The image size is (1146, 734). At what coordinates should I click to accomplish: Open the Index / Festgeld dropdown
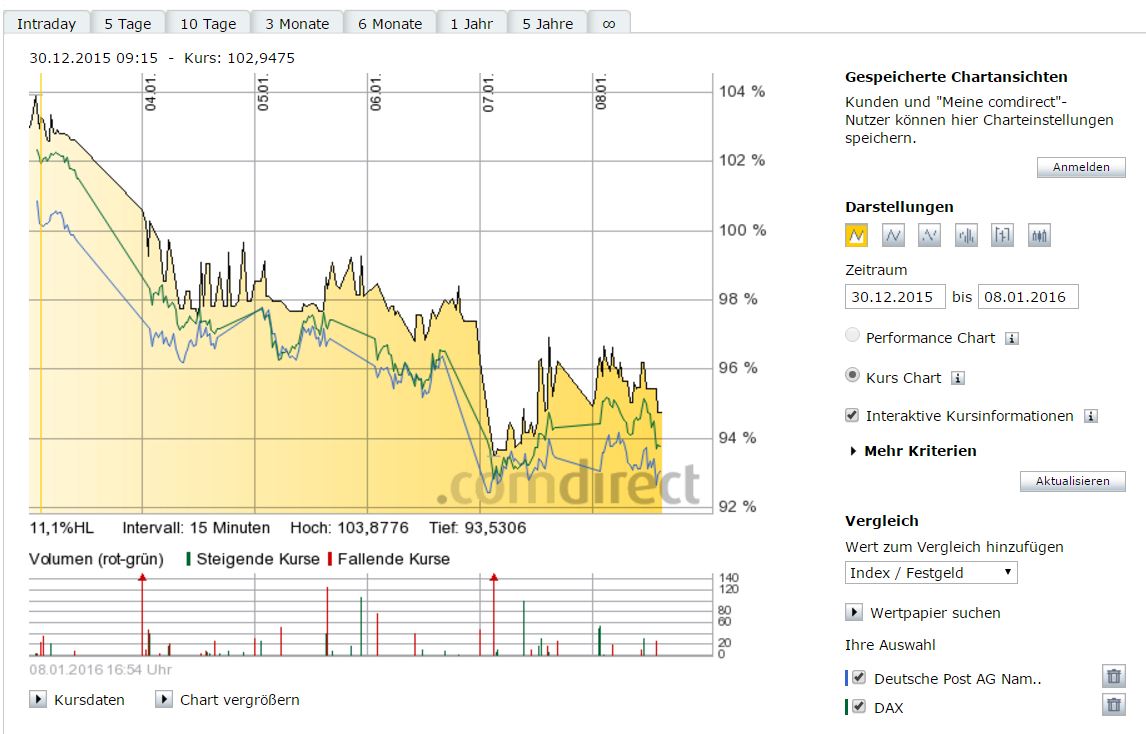(931, 572)
